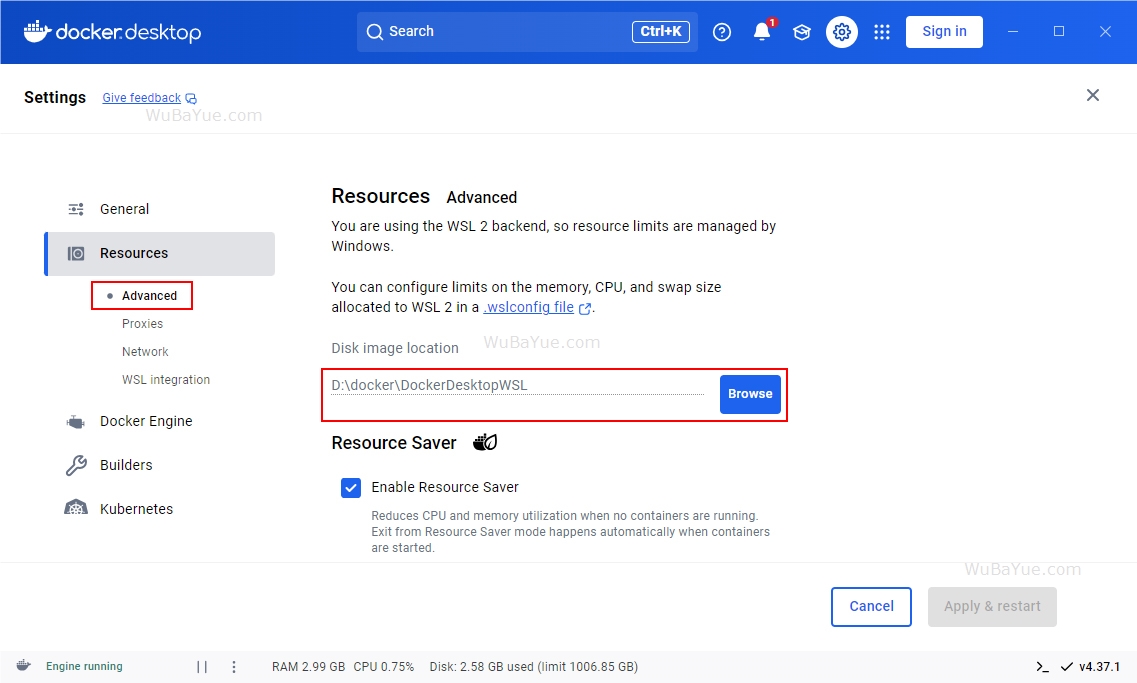The height and width of the screenshot is (683, 1137).
Task: Minimize the Docker Desktop window
Action: coord(1013,32)
